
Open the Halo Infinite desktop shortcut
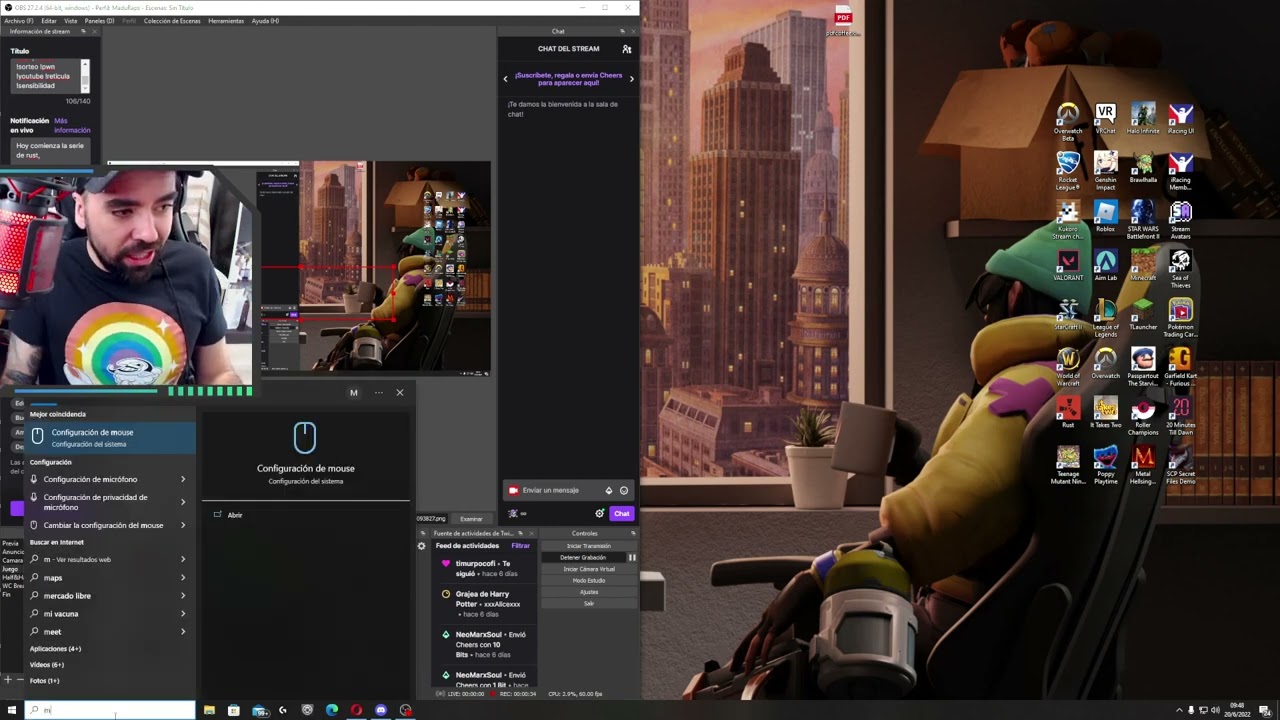tap(1143, 118)
